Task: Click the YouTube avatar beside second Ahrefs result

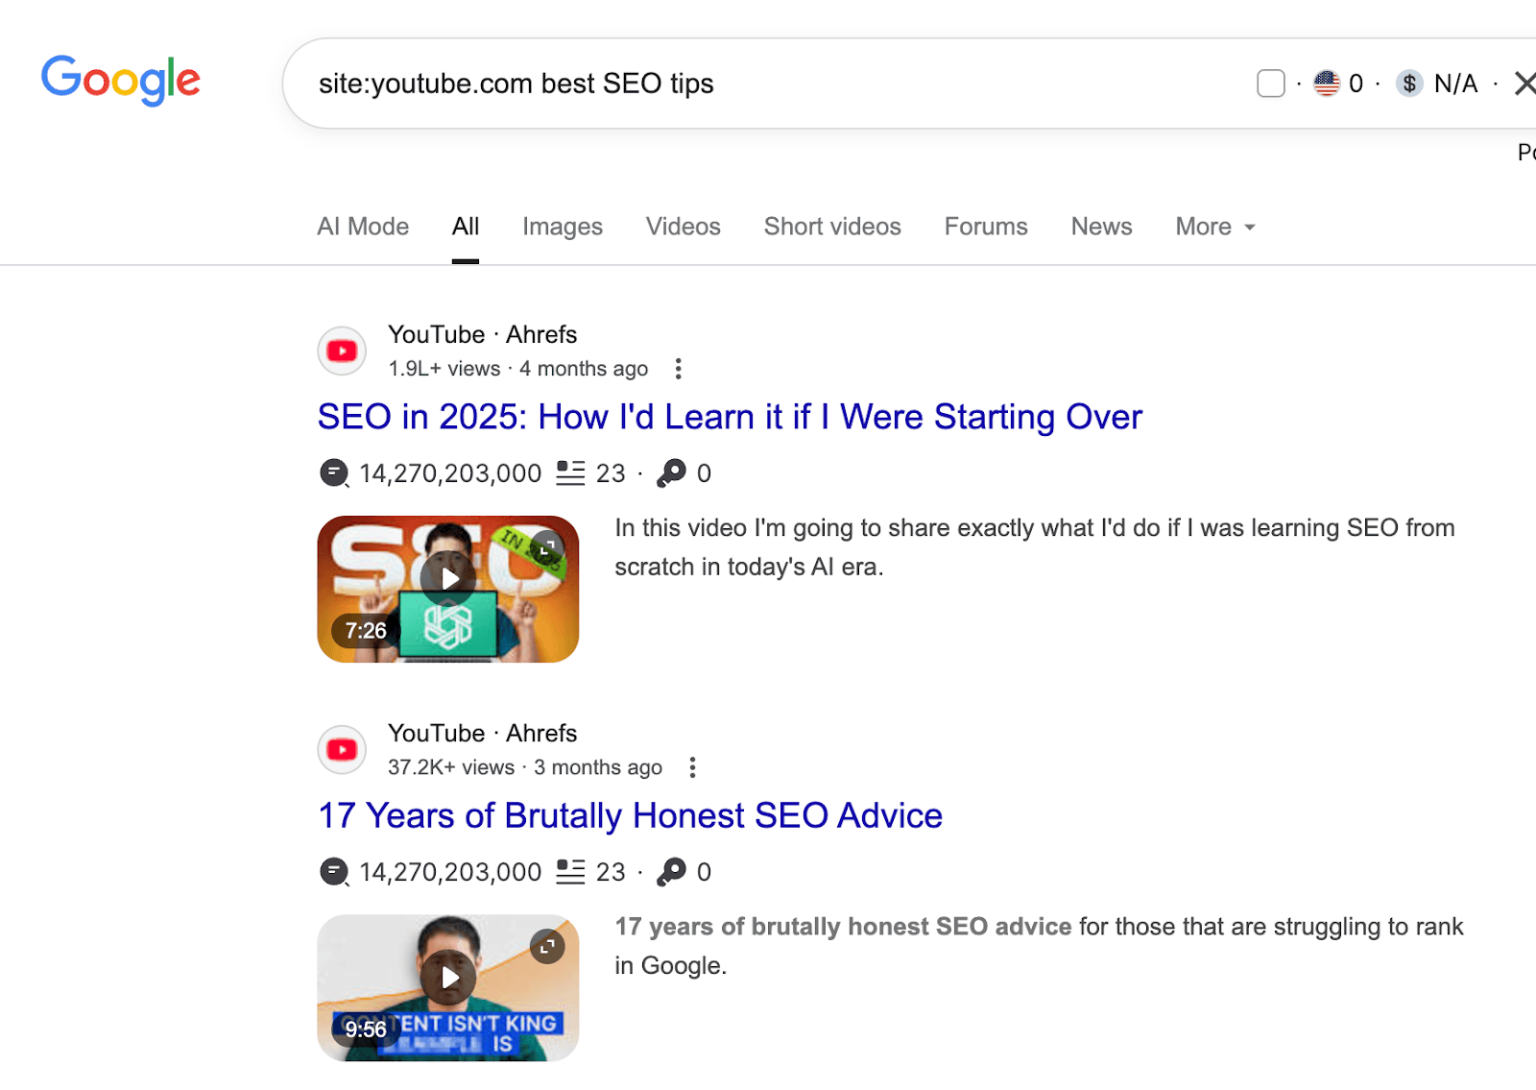Action: (341, 750)
